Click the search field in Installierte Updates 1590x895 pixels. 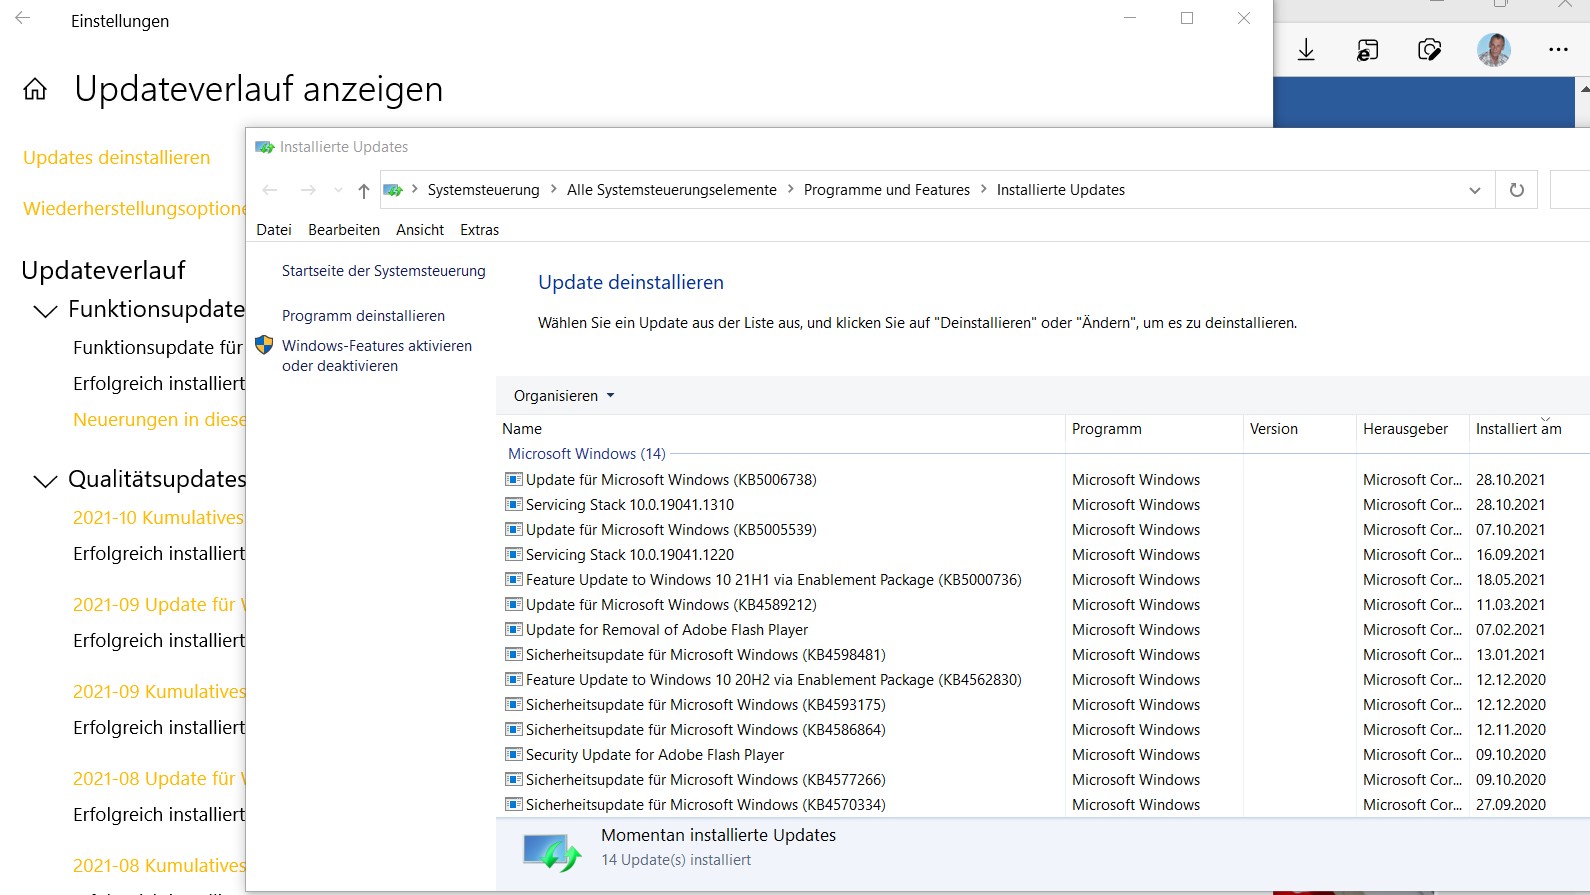1570,190
